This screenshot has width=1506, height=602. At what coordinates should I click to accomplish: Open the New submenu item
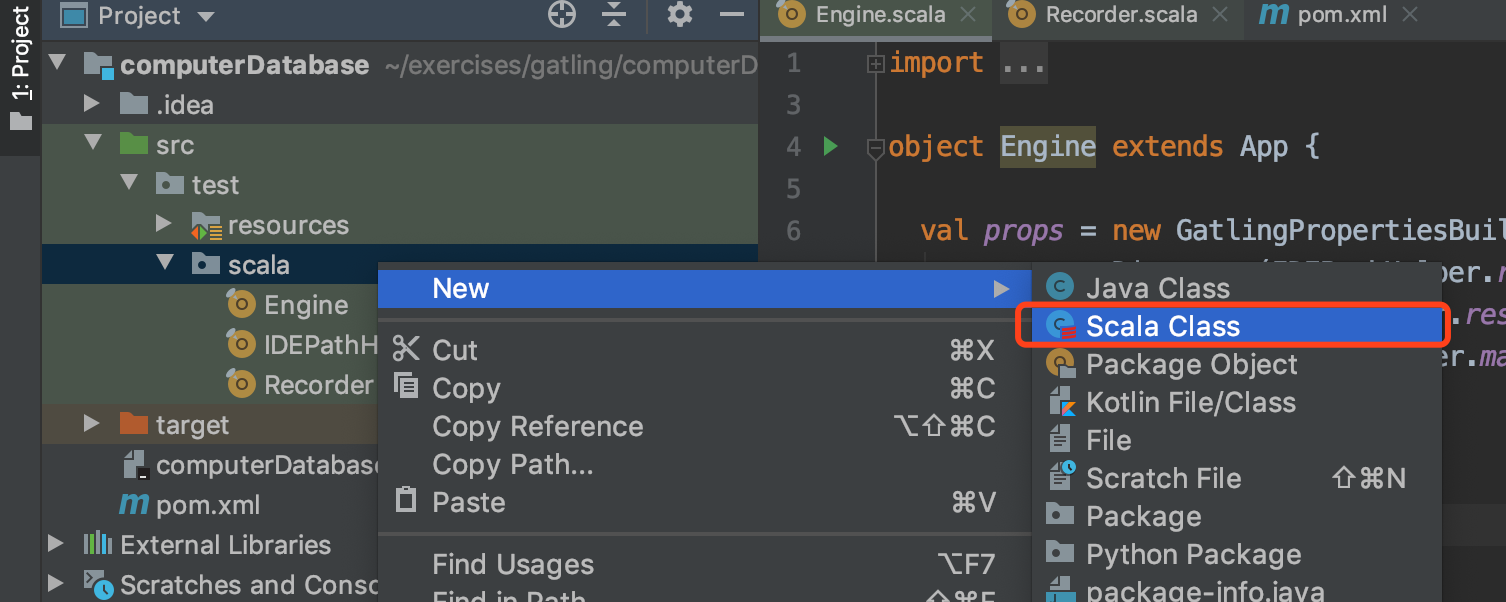click(704, 288)
